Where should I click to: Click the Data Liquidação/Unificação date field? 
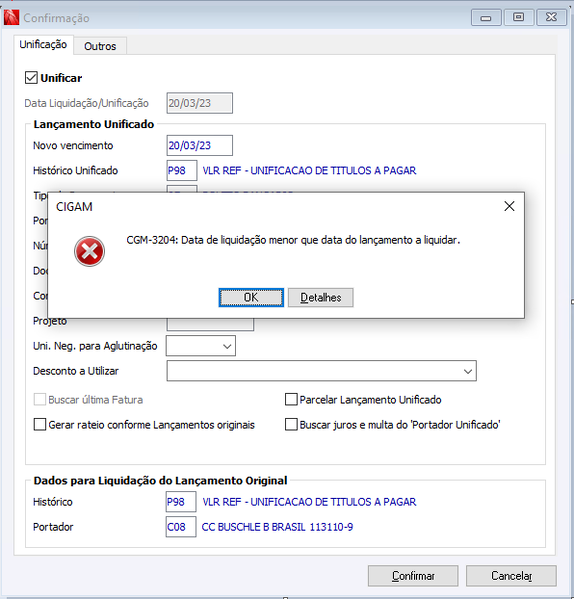(x=199, y=103)
